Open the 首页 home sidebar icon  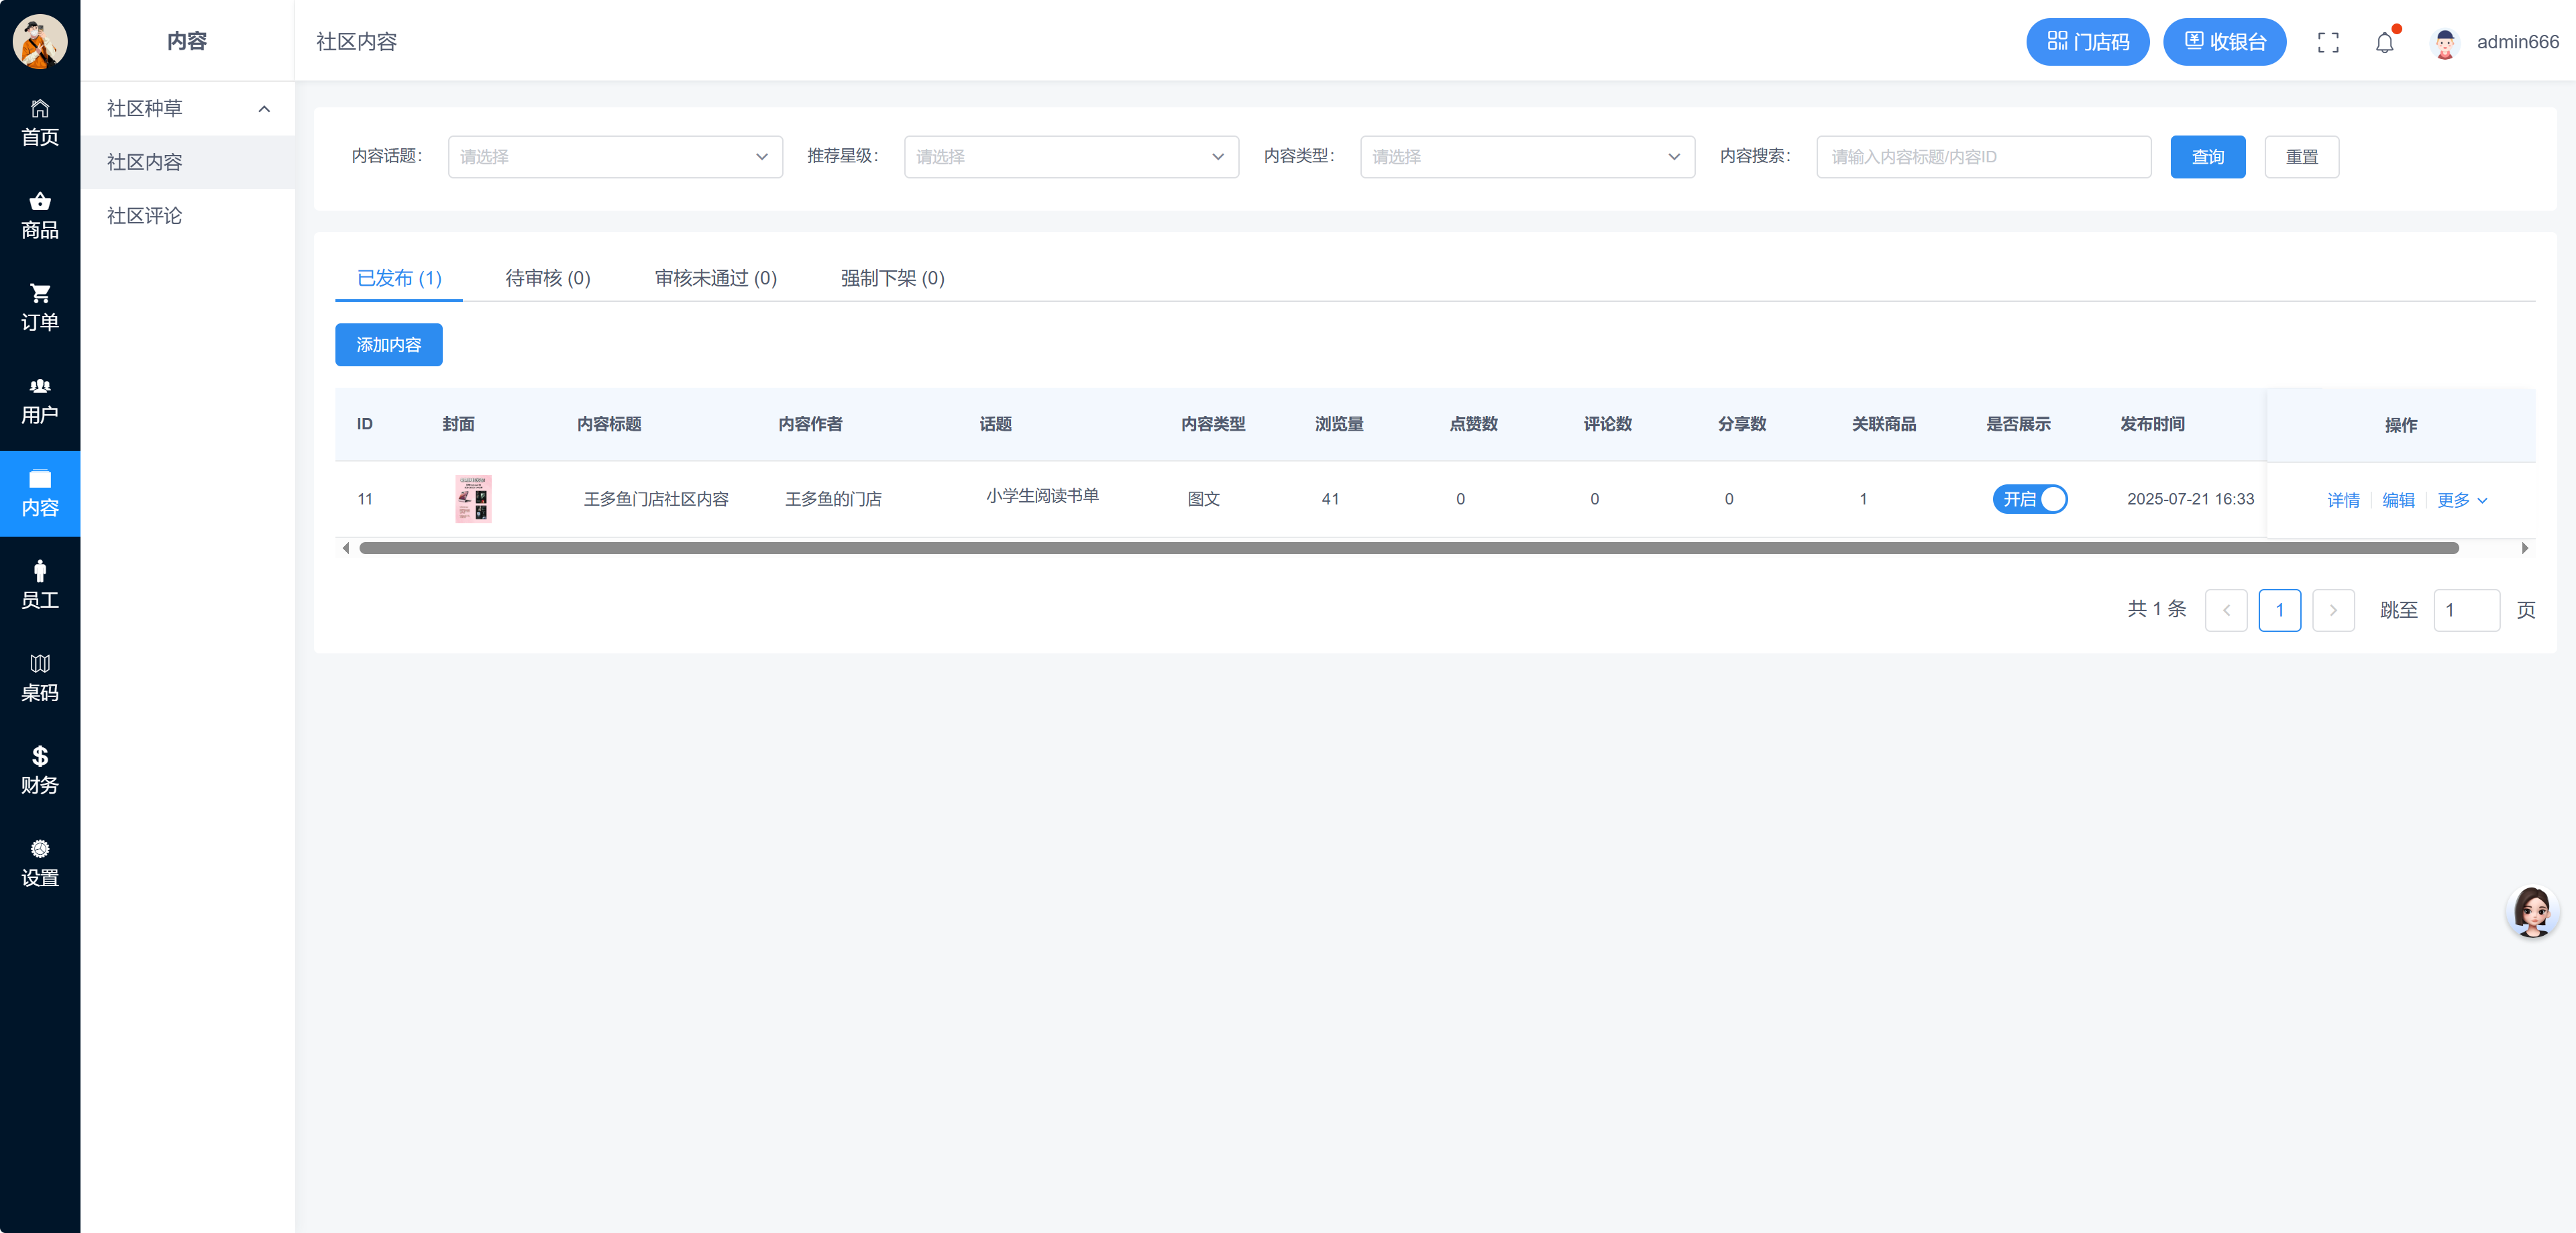40,122
